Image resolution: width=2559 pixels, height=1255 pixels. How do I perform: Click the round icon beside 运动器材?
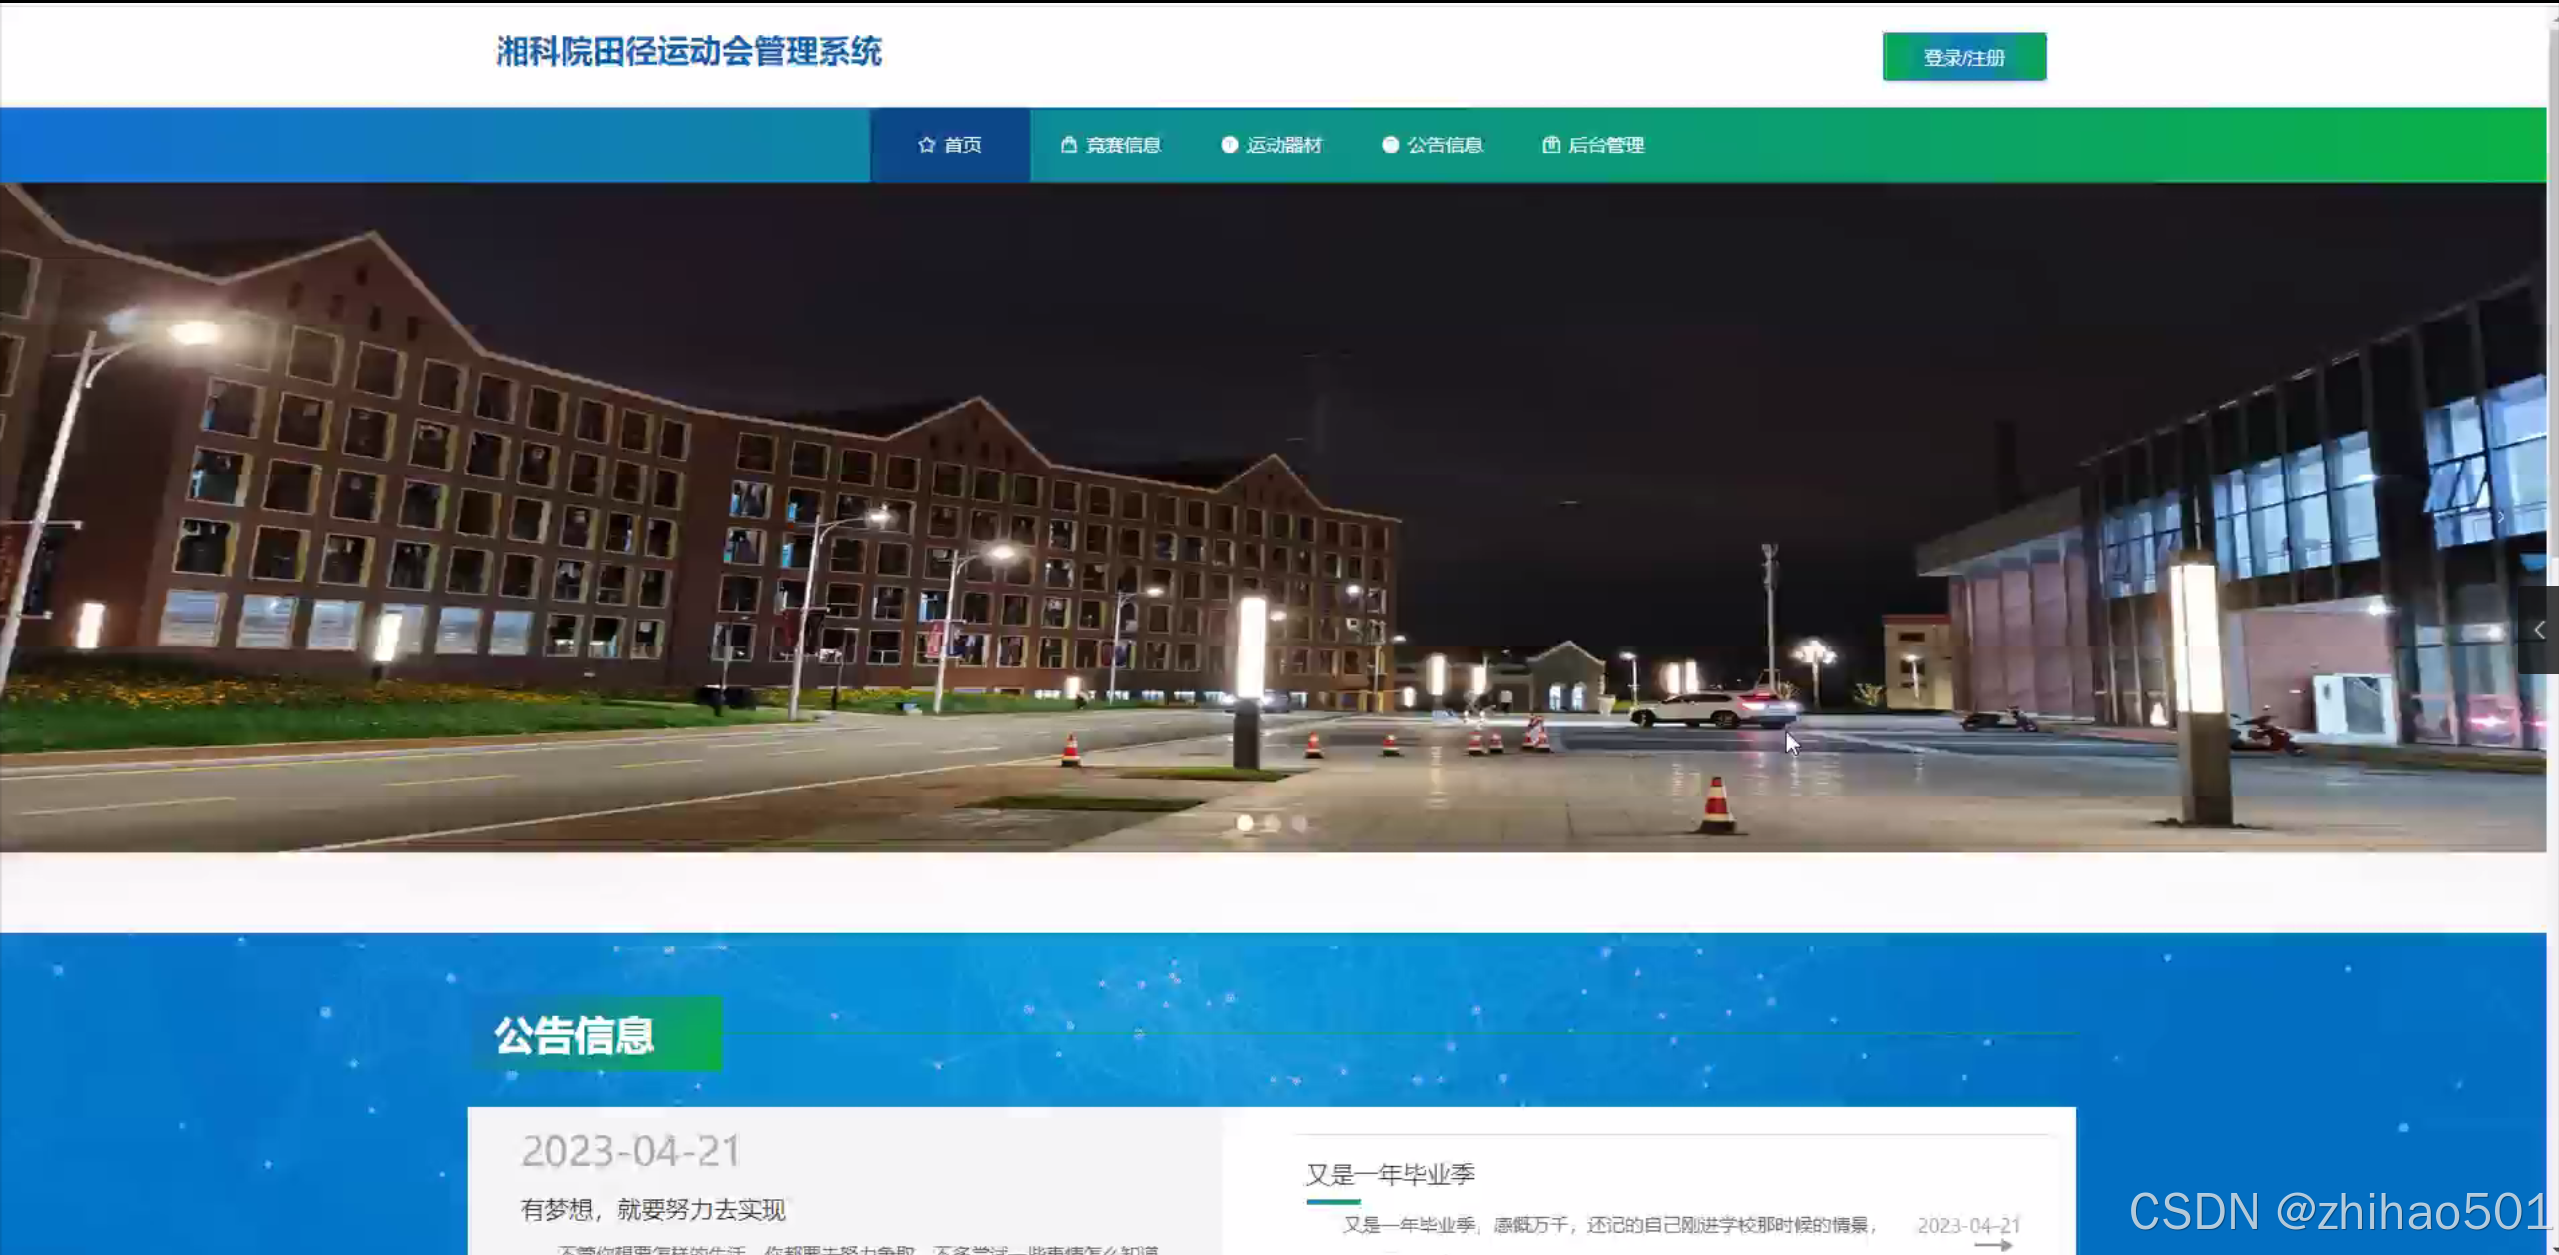(1229, 145)
